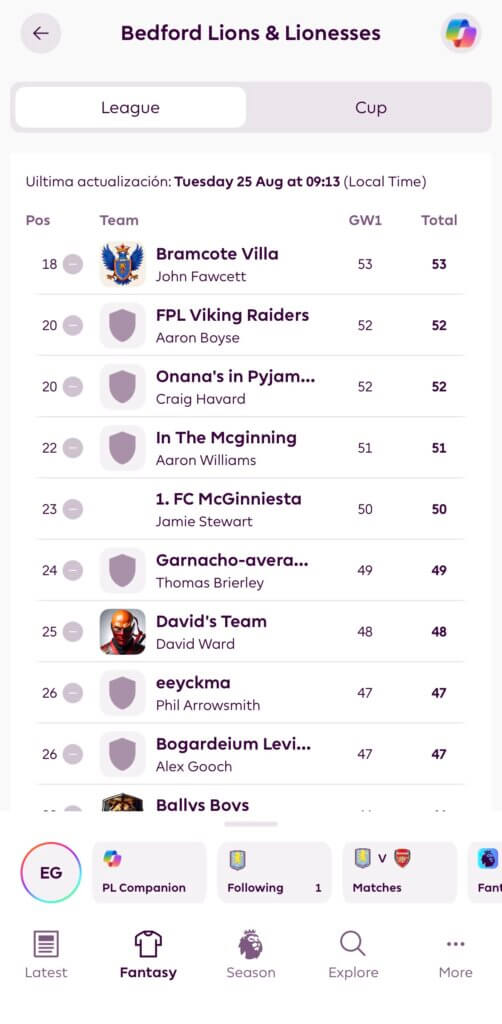Switch to the Cup tab
Image resolution: width=502 pixels, height=1024 pixels.
click(371, 108)
